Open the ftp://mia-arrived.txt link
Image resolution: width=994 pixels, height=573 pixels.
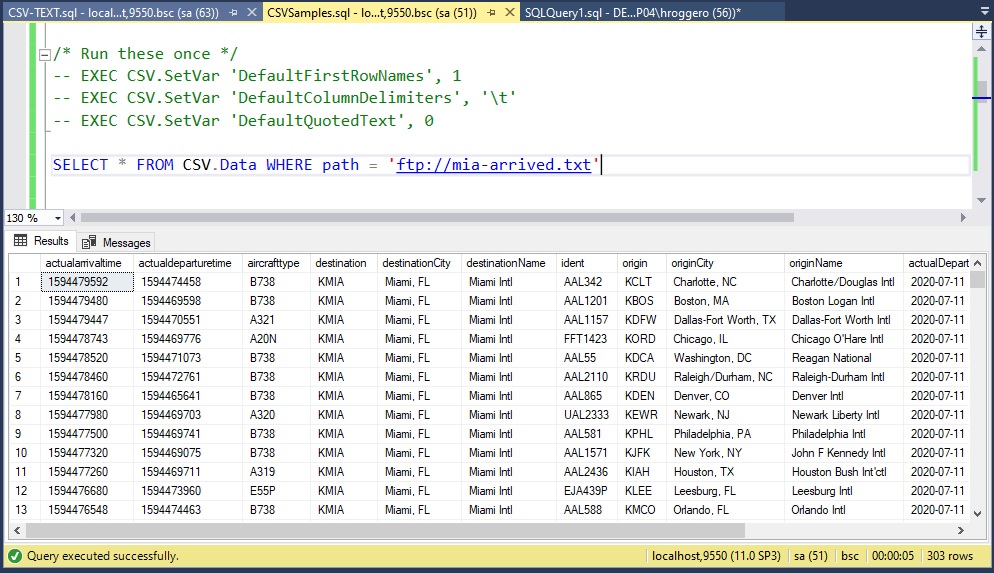[x=493, y=165]
